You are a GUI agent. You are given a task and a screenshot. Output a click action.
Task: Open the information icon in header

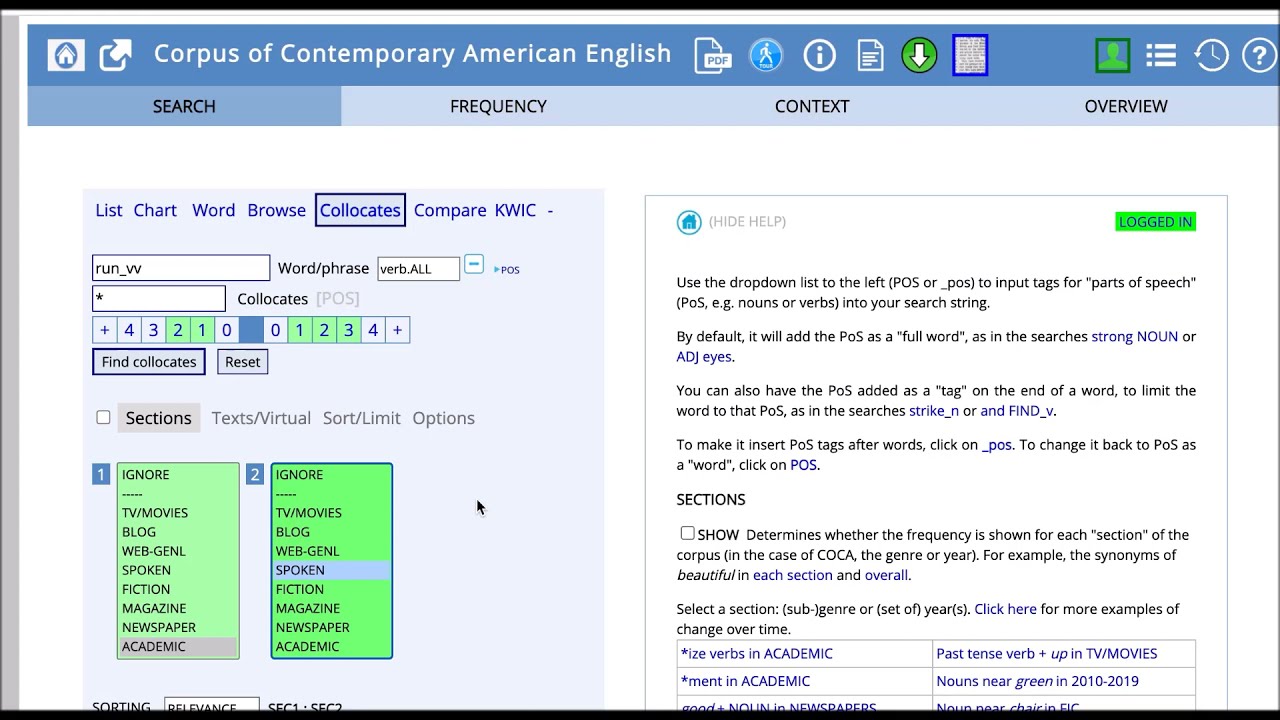819,55
